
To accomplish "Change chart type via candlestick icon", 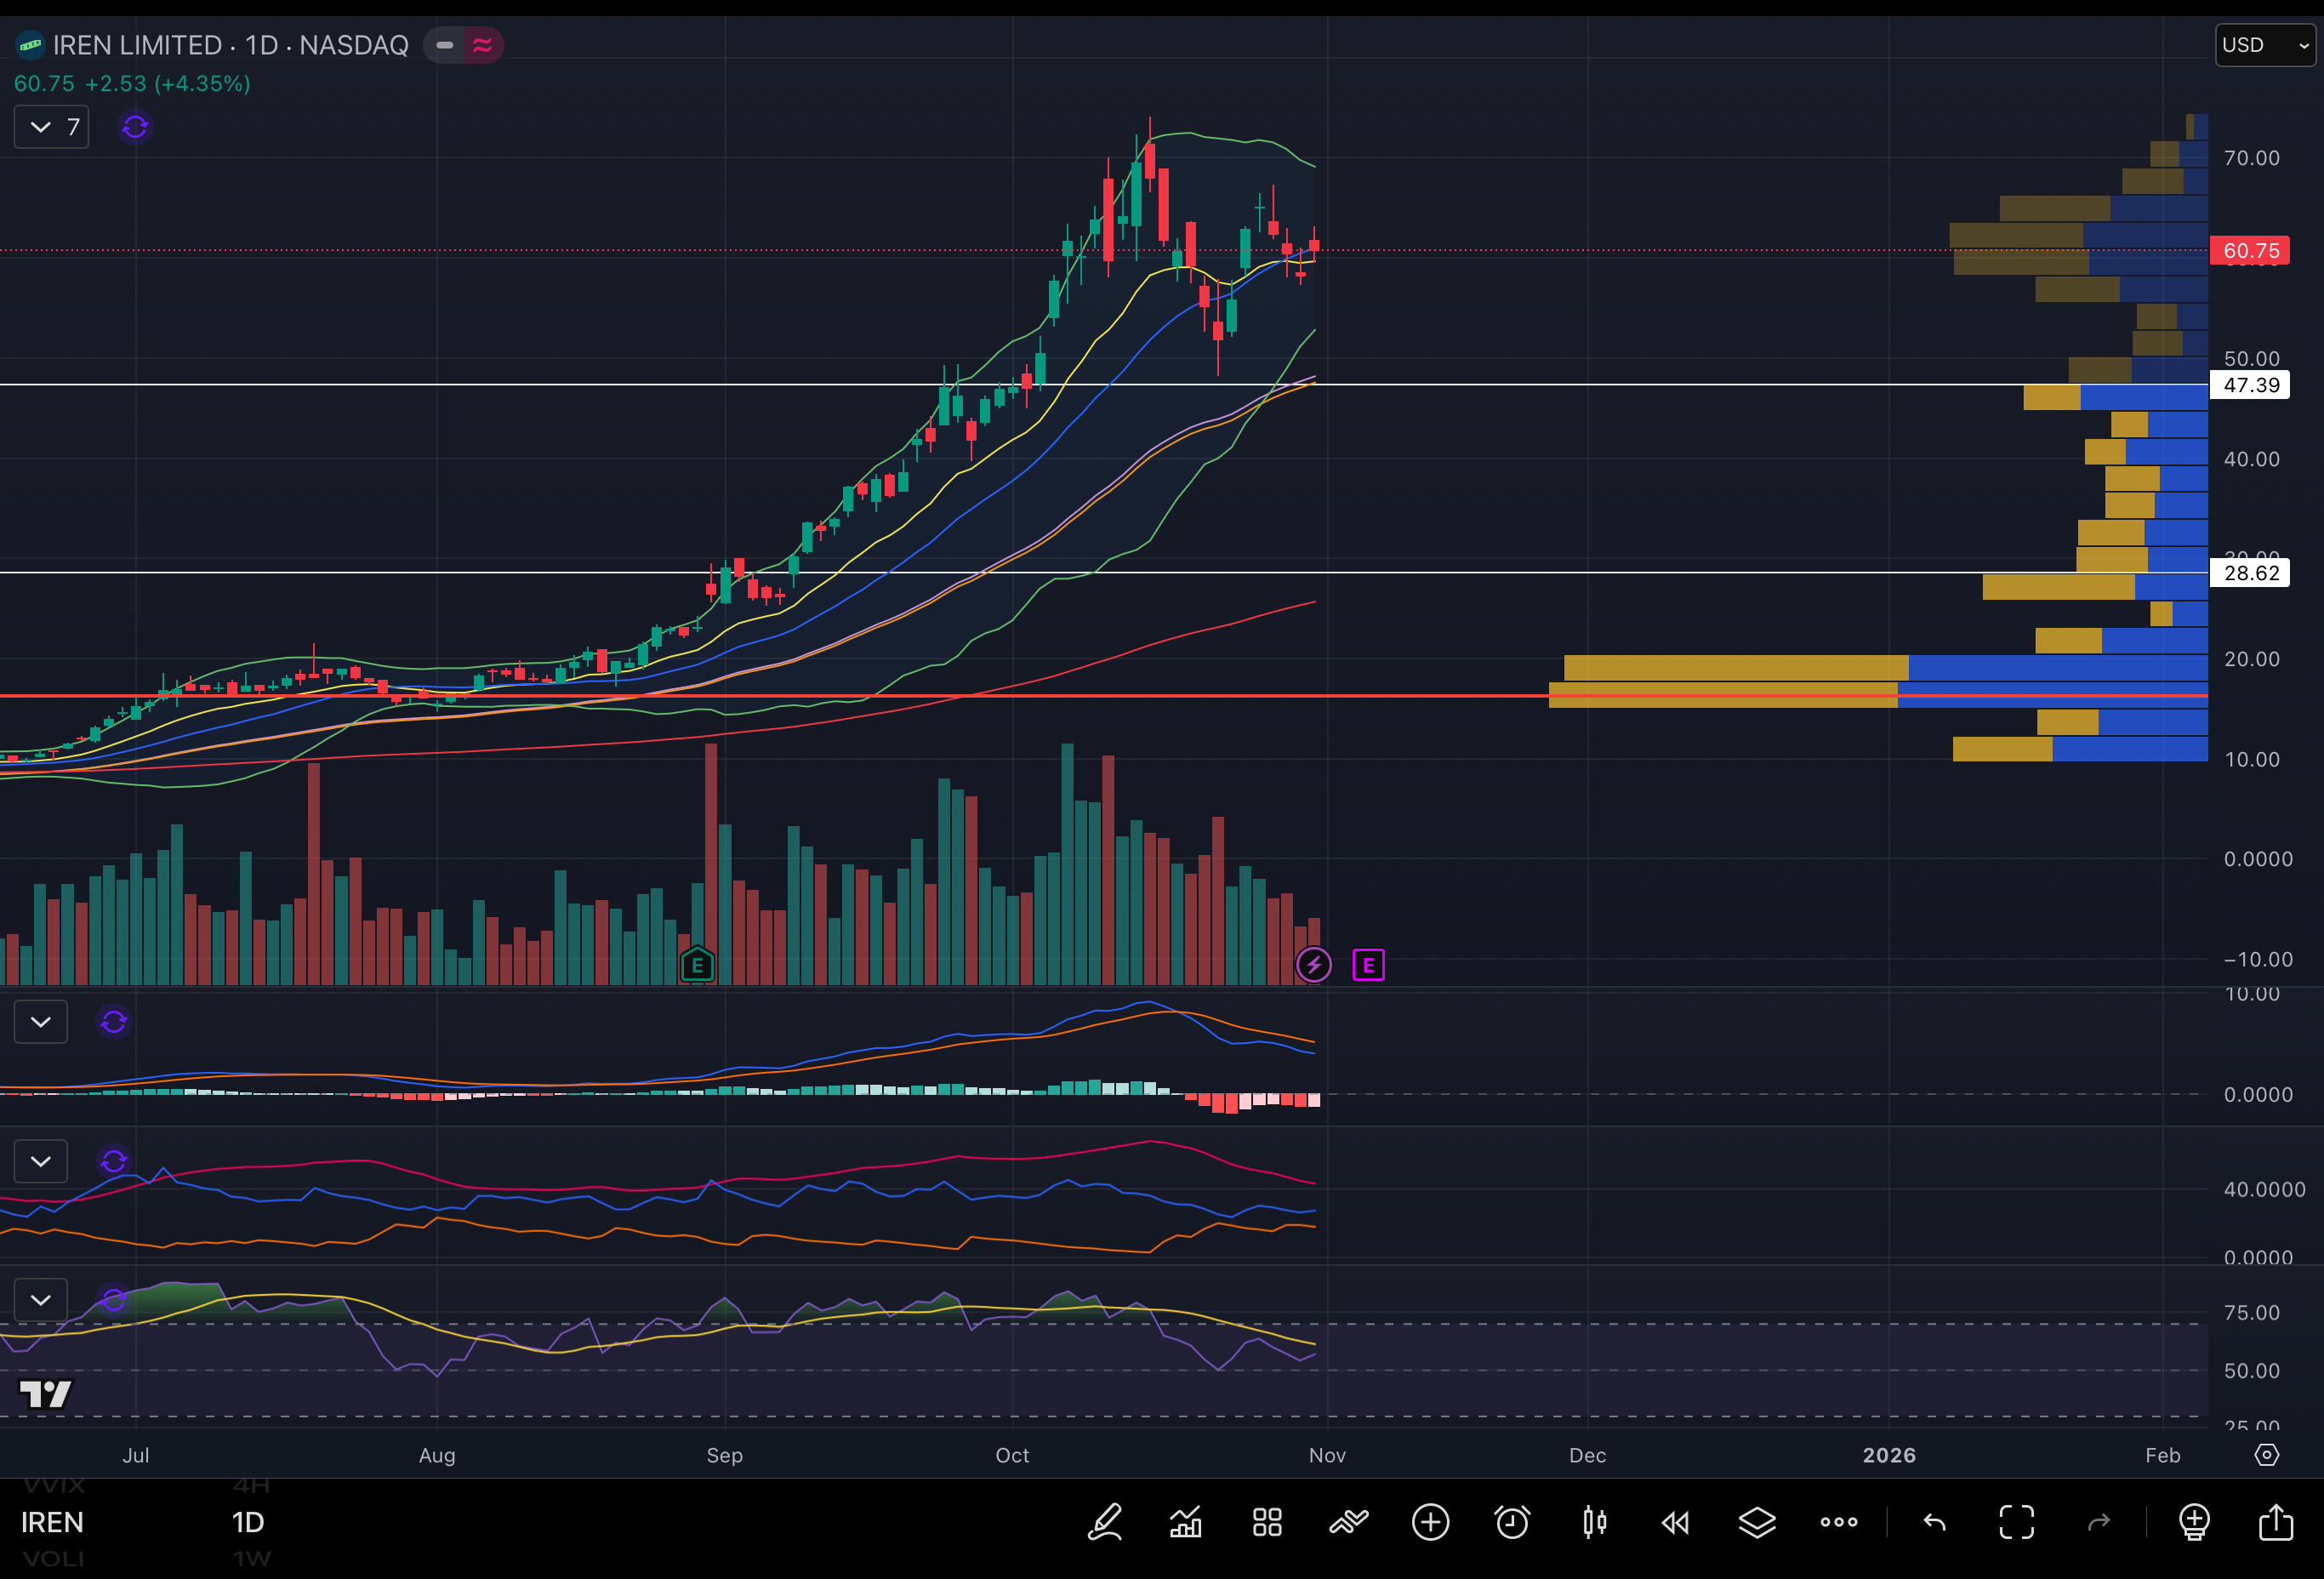I will click(x=1594, y=1522).
